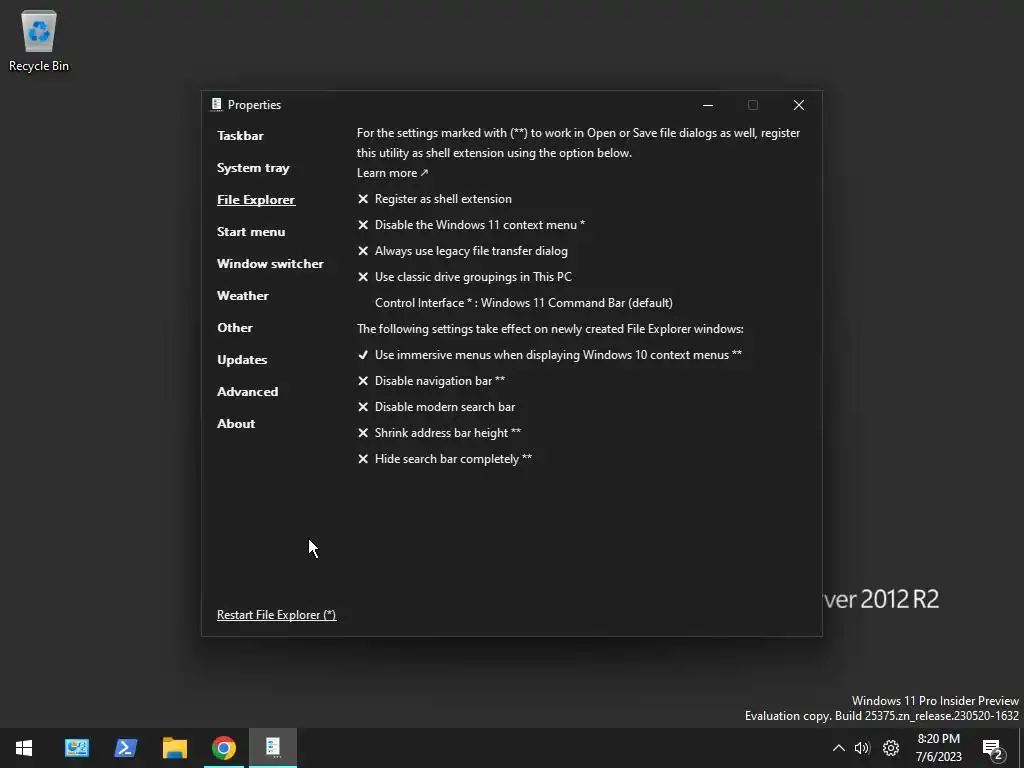1024x768 pixels.
Task: Open Google Chrome from the taskbar
Action: [223, 748]
